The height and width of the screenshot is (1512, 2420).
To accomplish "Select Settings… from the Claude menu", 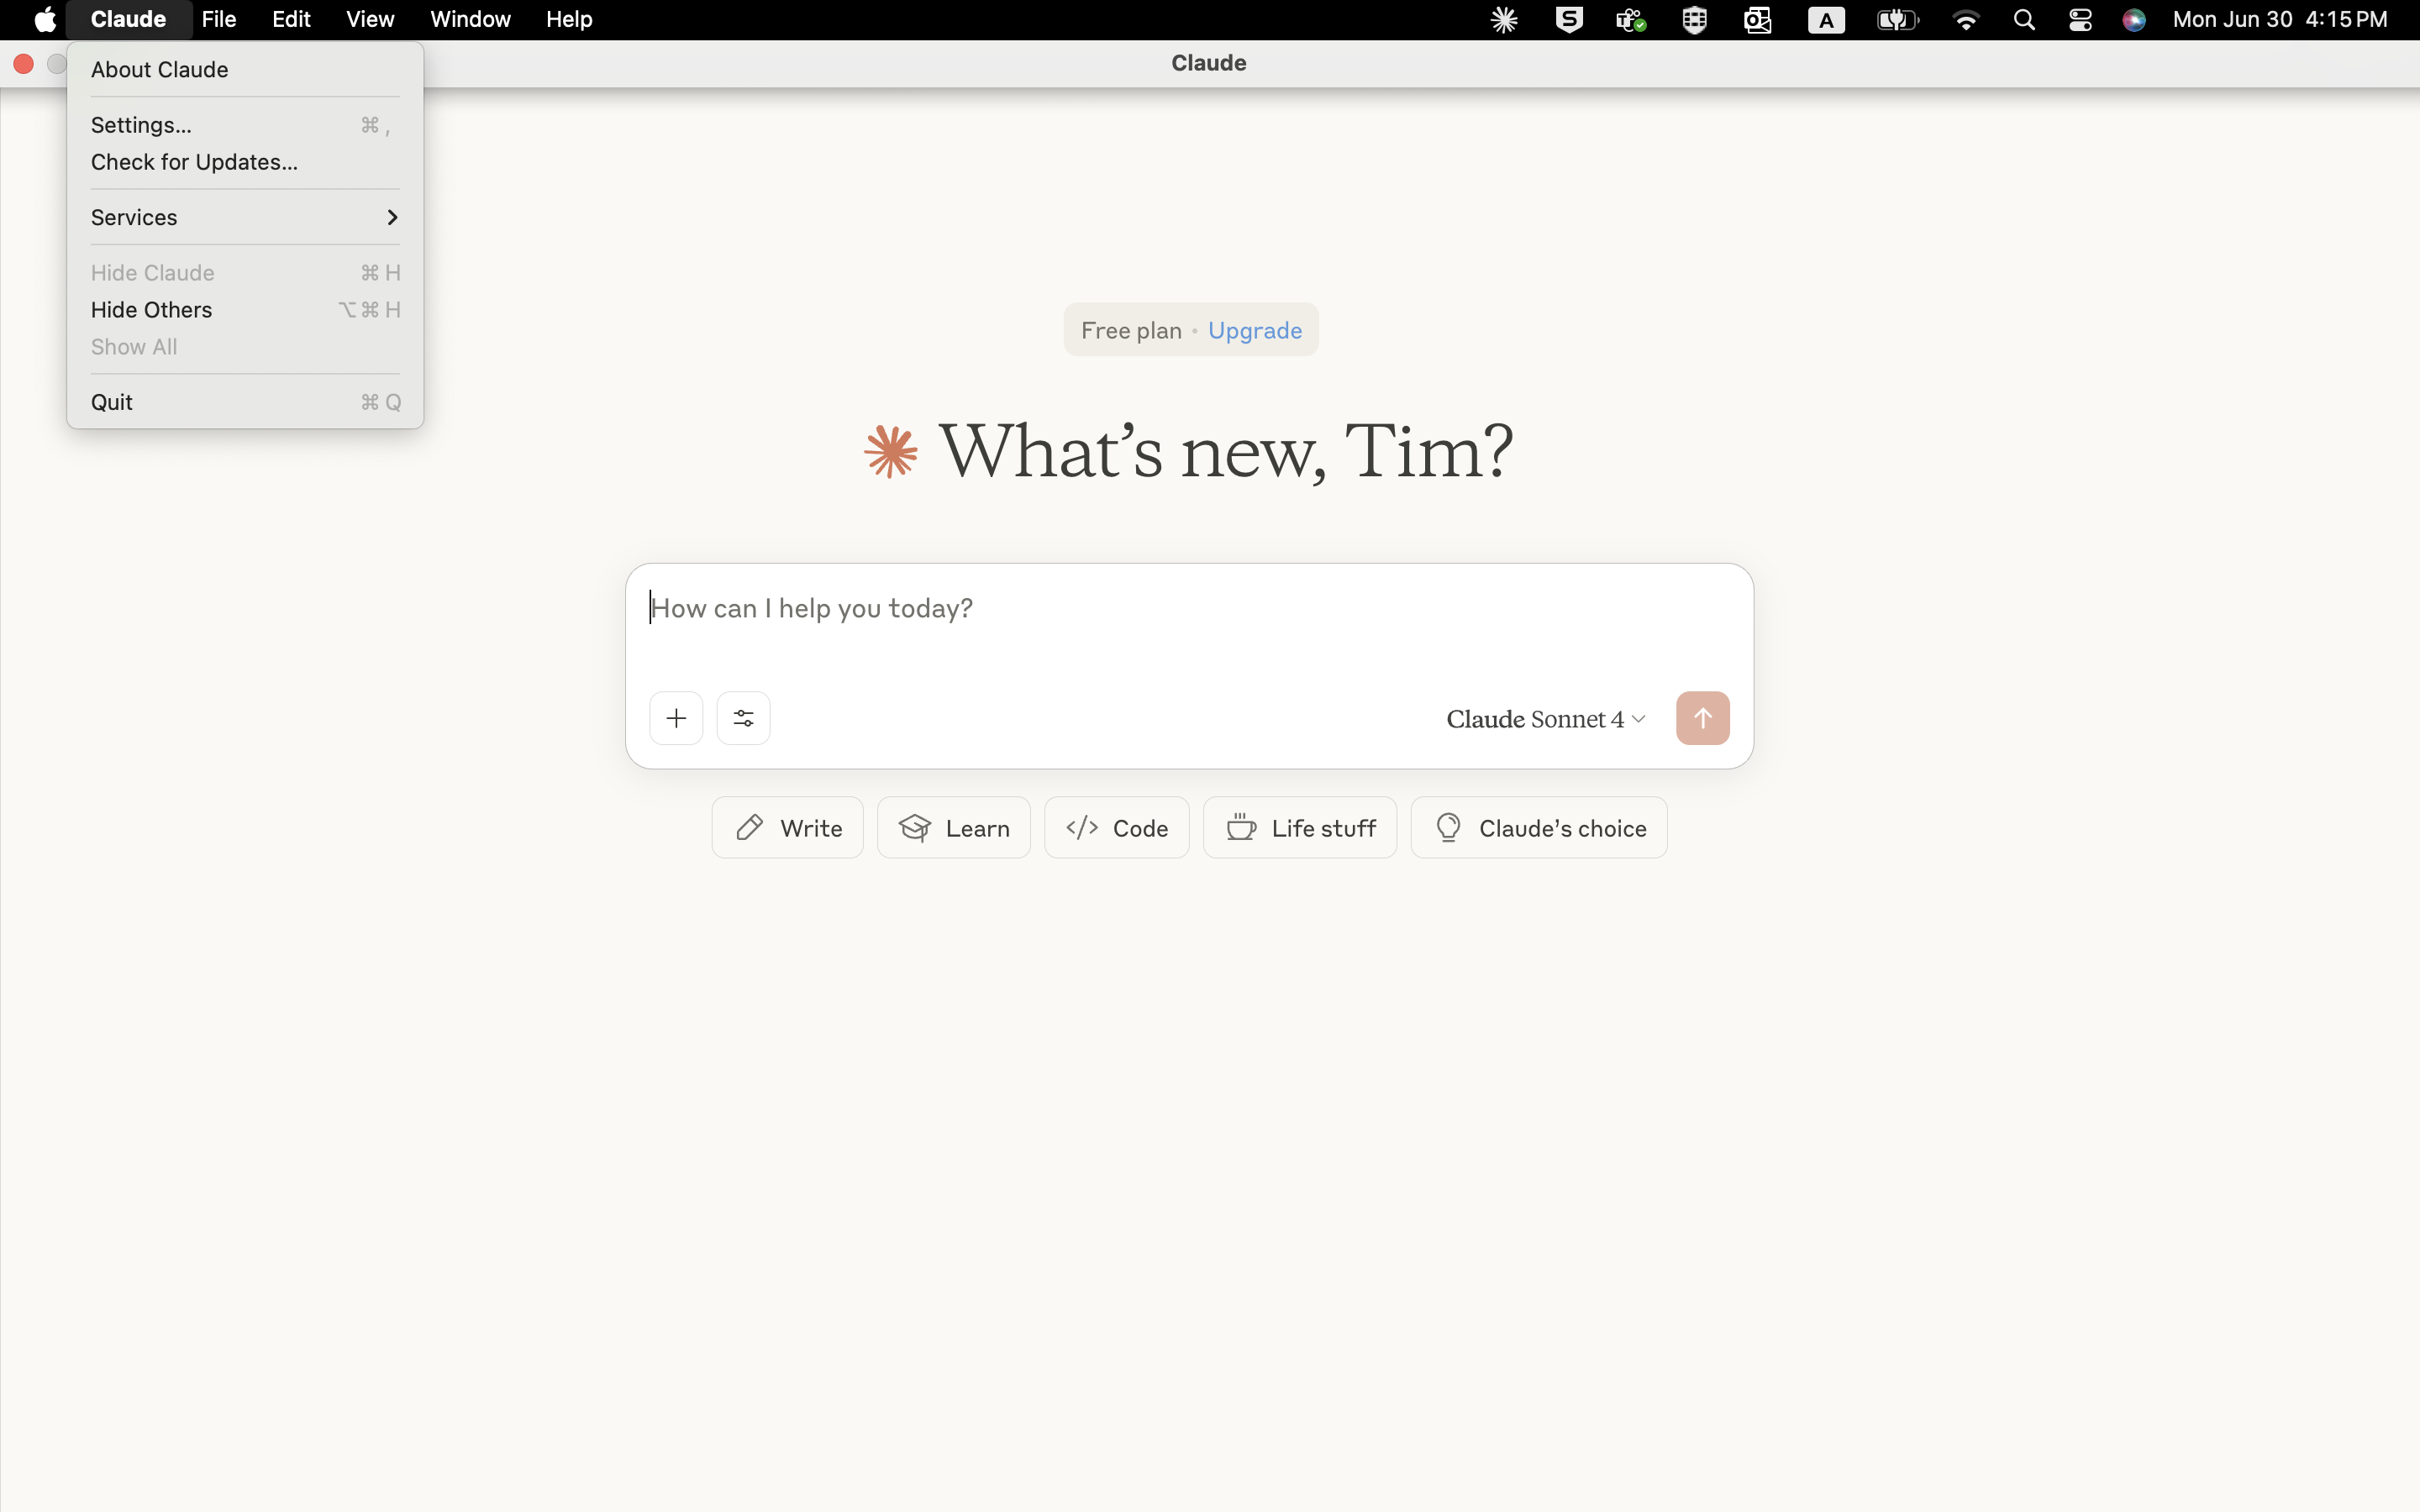I will point(141,125).
